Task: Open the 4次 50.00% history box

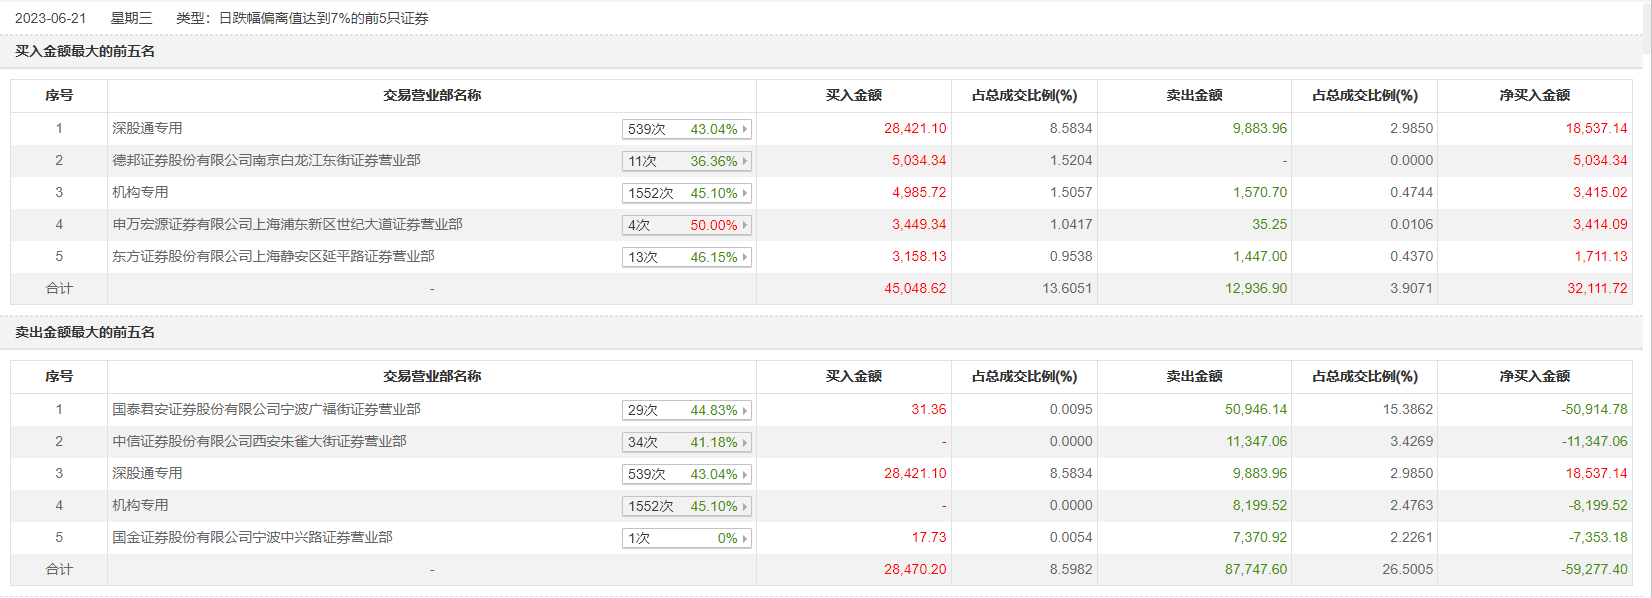Action: point(685,225)
